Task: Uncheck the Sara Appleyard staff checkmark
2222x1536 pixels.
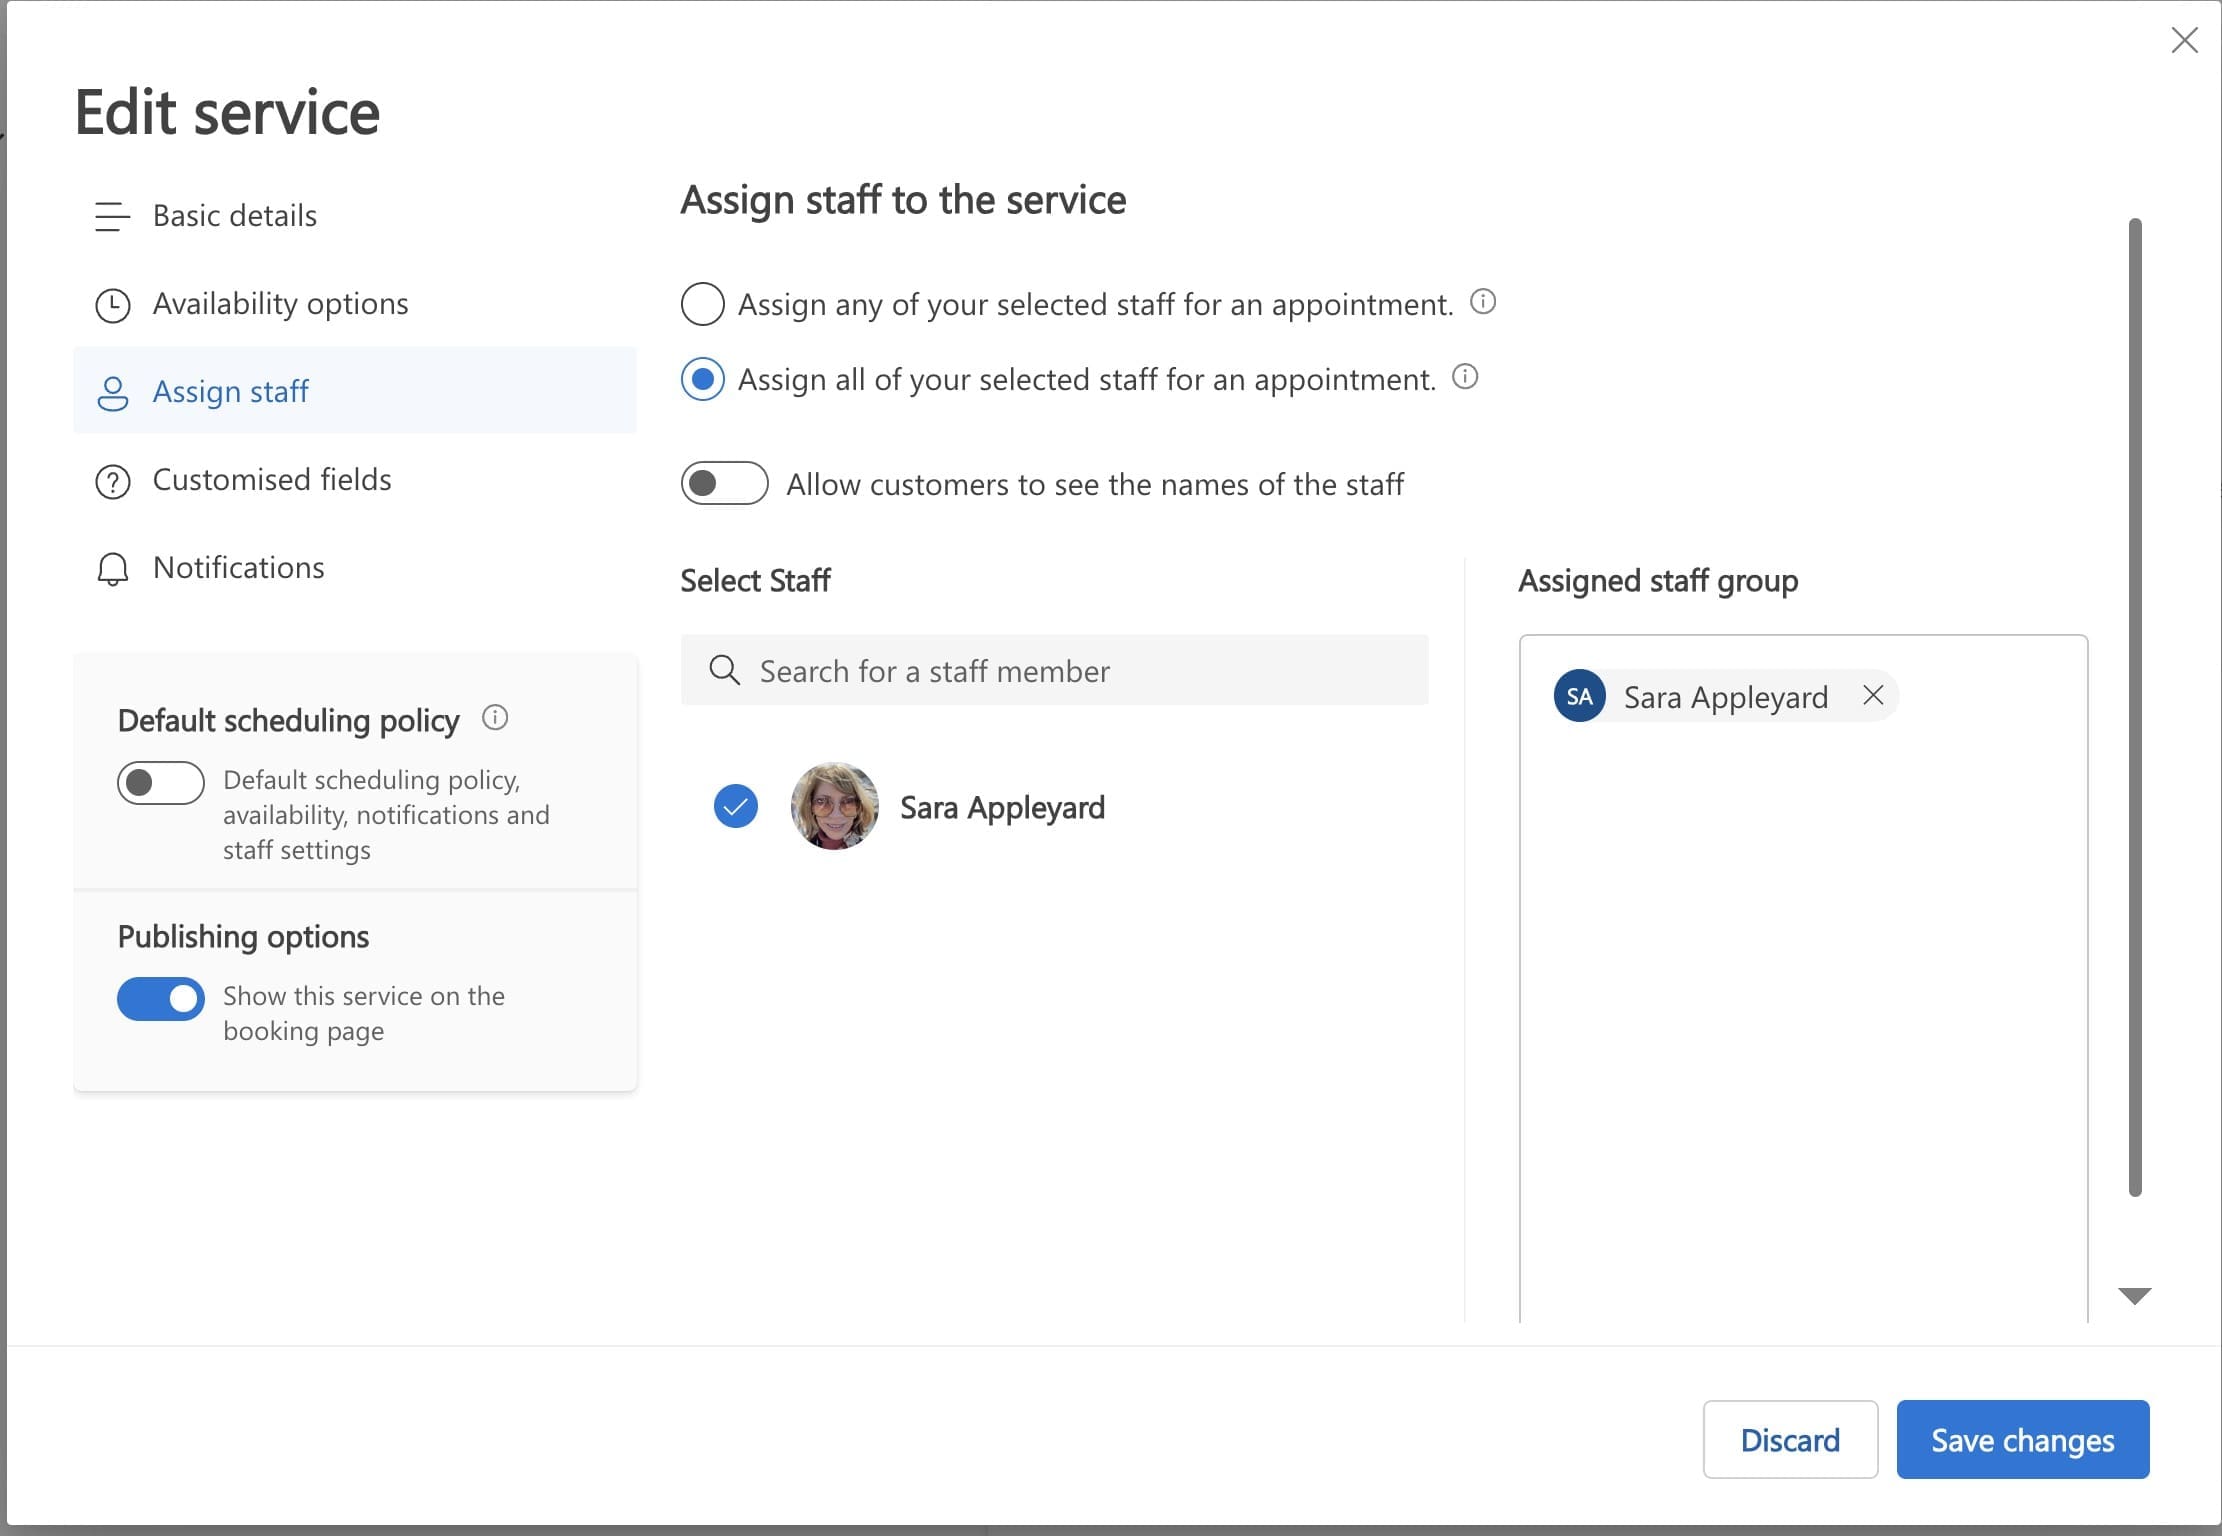Action: point(736,806)
